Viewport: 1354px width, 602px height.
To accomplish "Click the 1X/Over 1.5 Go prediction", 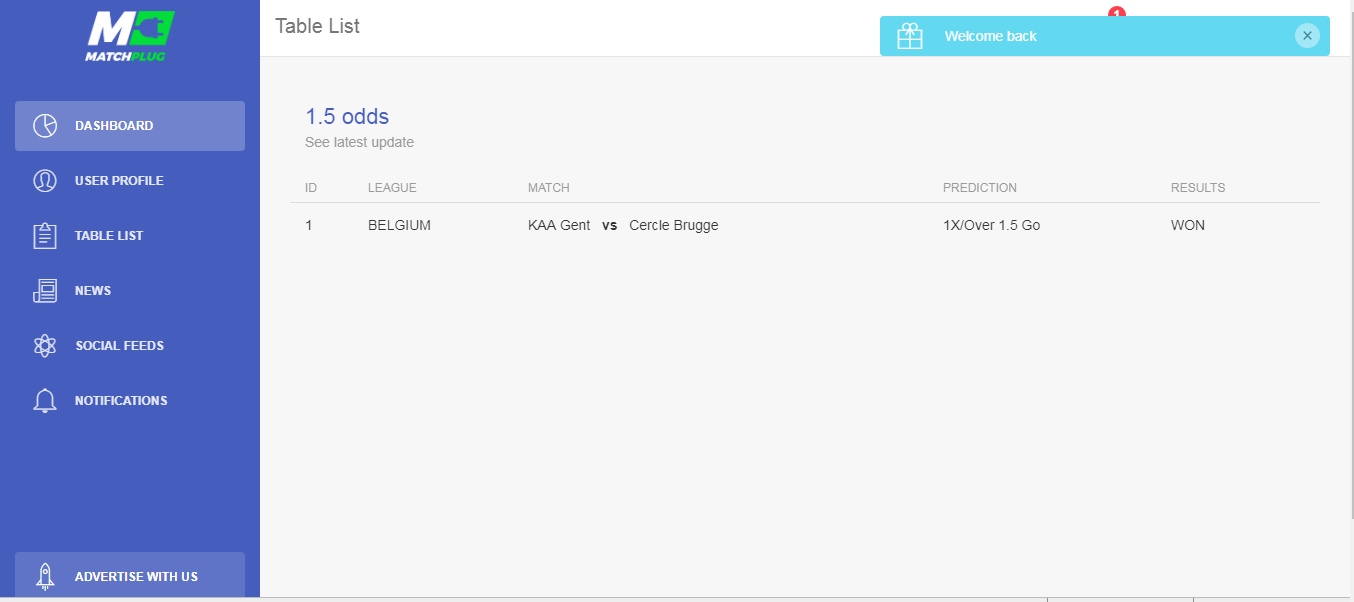I will (991, 226).
